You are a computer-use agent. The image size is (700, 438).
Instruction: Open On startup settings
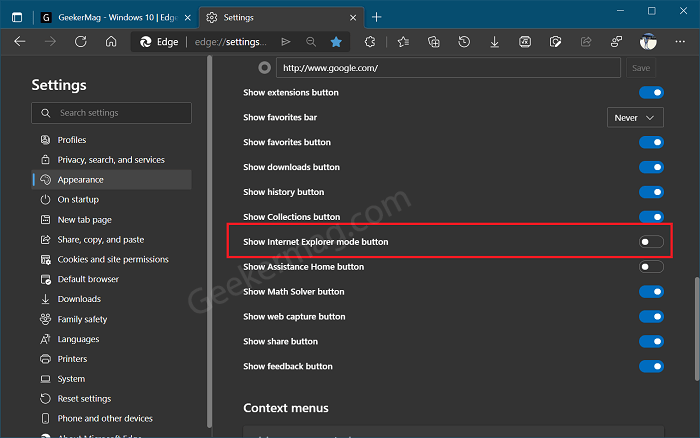point(112,200)
